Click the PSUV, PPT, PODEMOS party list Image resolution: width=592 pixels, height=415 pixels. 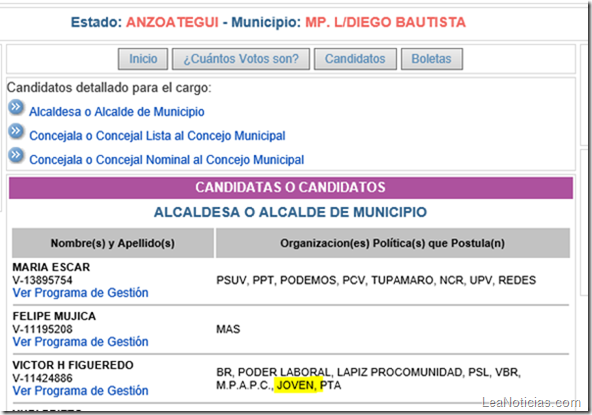[376, 280]
